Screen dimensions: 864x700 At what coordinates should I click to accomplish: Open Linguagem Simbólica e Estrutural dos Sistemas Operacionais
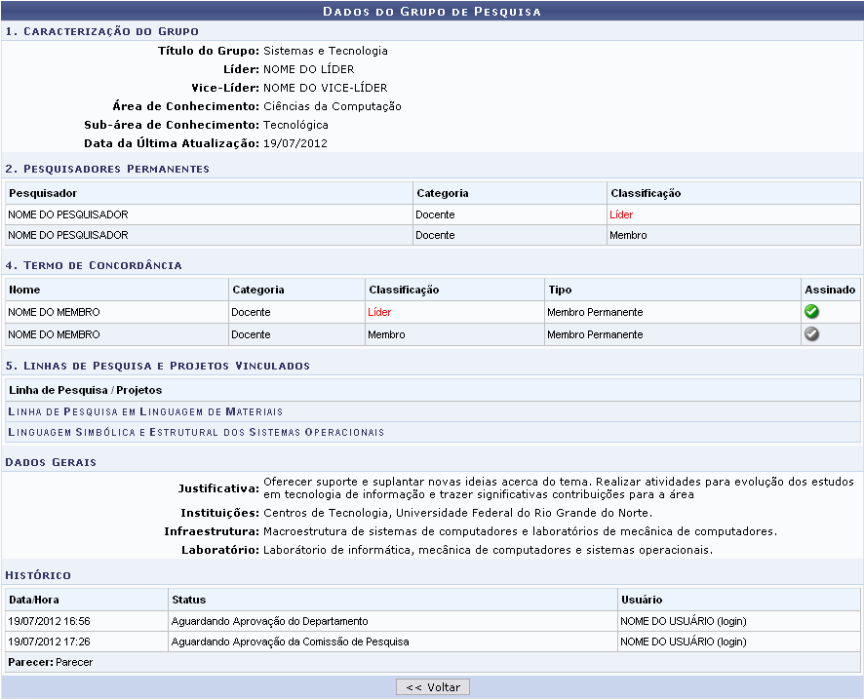(196, 432)
